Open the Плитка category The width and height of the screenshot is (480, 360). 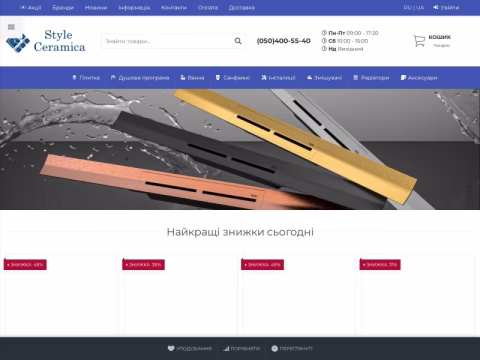(89, 78)
